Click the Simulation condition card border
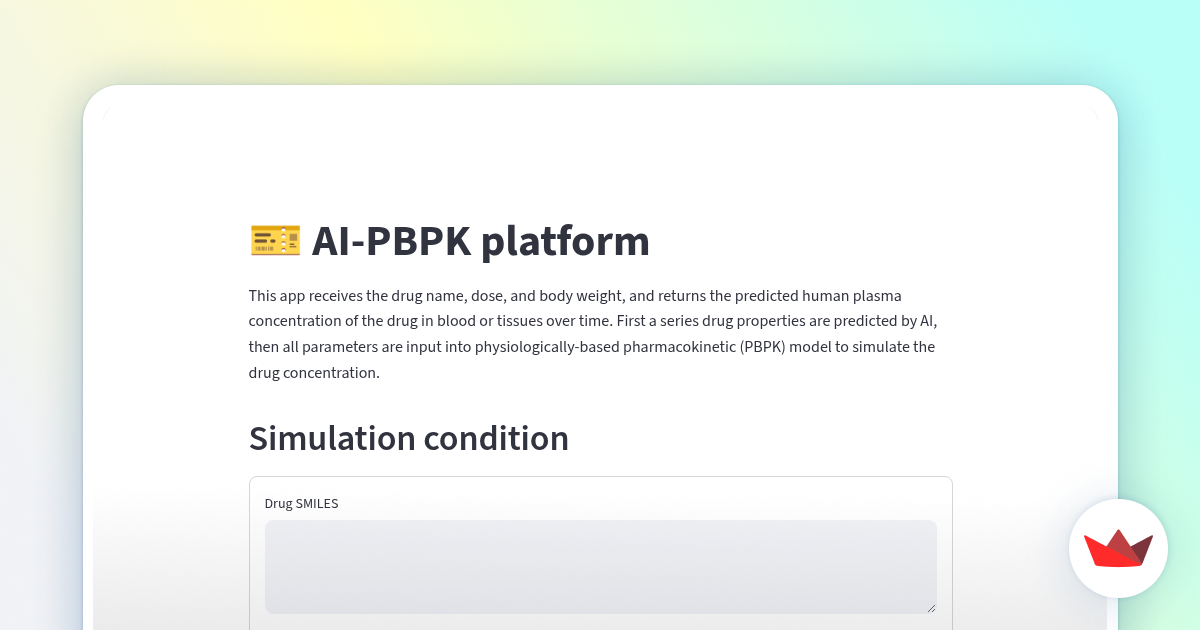The image size is (1200, 630). (600, 477)
